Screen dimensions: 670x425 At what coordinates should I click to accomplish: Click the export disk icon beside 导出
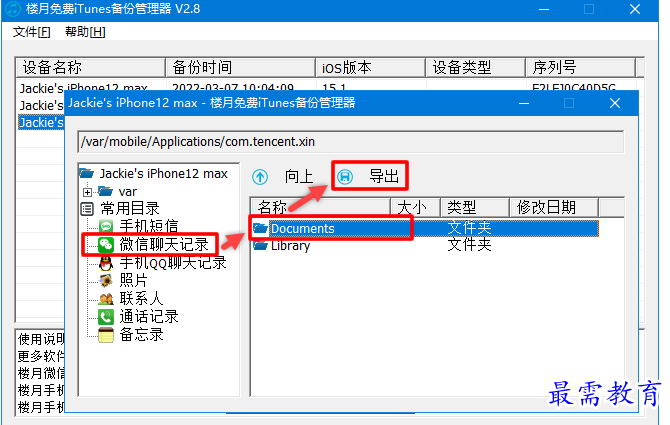345,176
